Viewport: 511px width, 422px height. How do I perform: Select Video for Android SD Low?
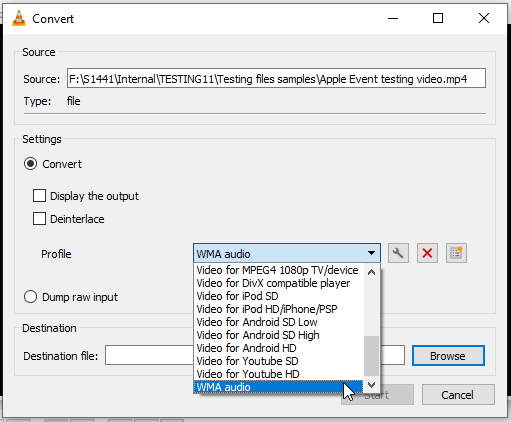(278, 322)
